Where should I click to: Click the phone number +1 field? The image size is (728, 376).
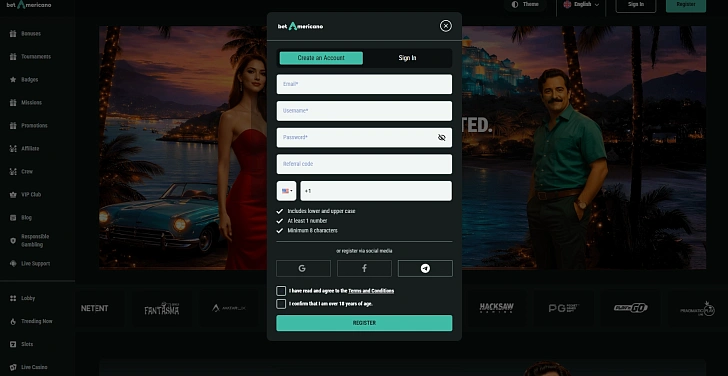376,191
